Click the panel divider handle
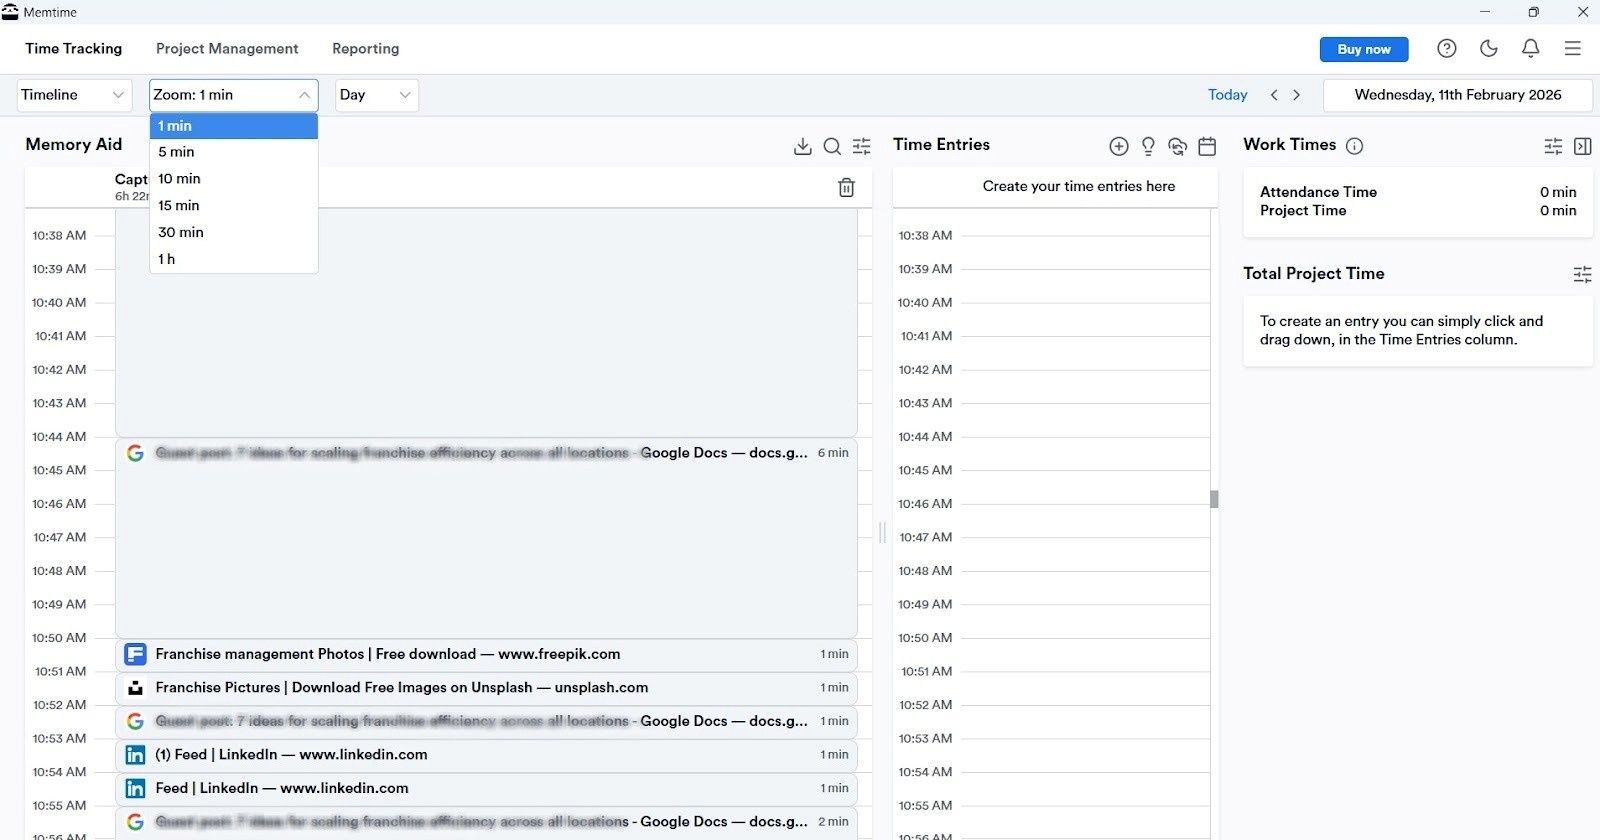 click(x=882, y=532)
